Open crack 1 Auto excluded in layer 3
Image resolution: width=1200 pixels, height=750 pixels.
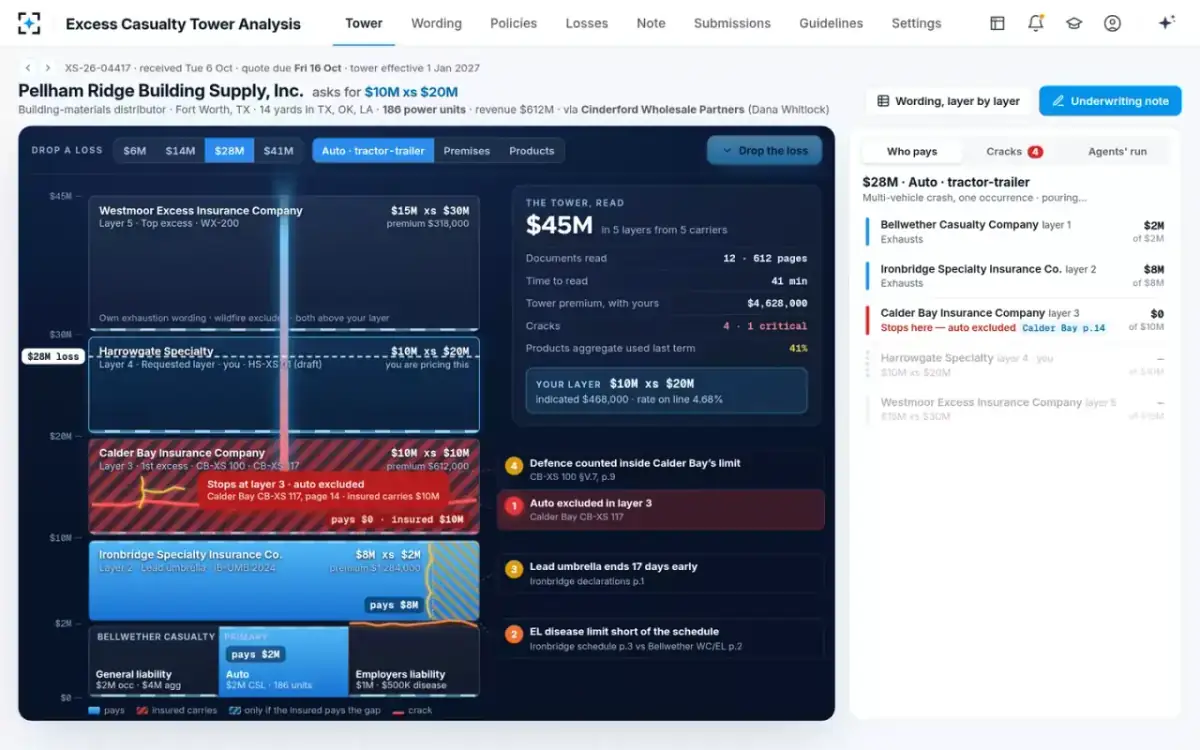(x=661, y=509)
